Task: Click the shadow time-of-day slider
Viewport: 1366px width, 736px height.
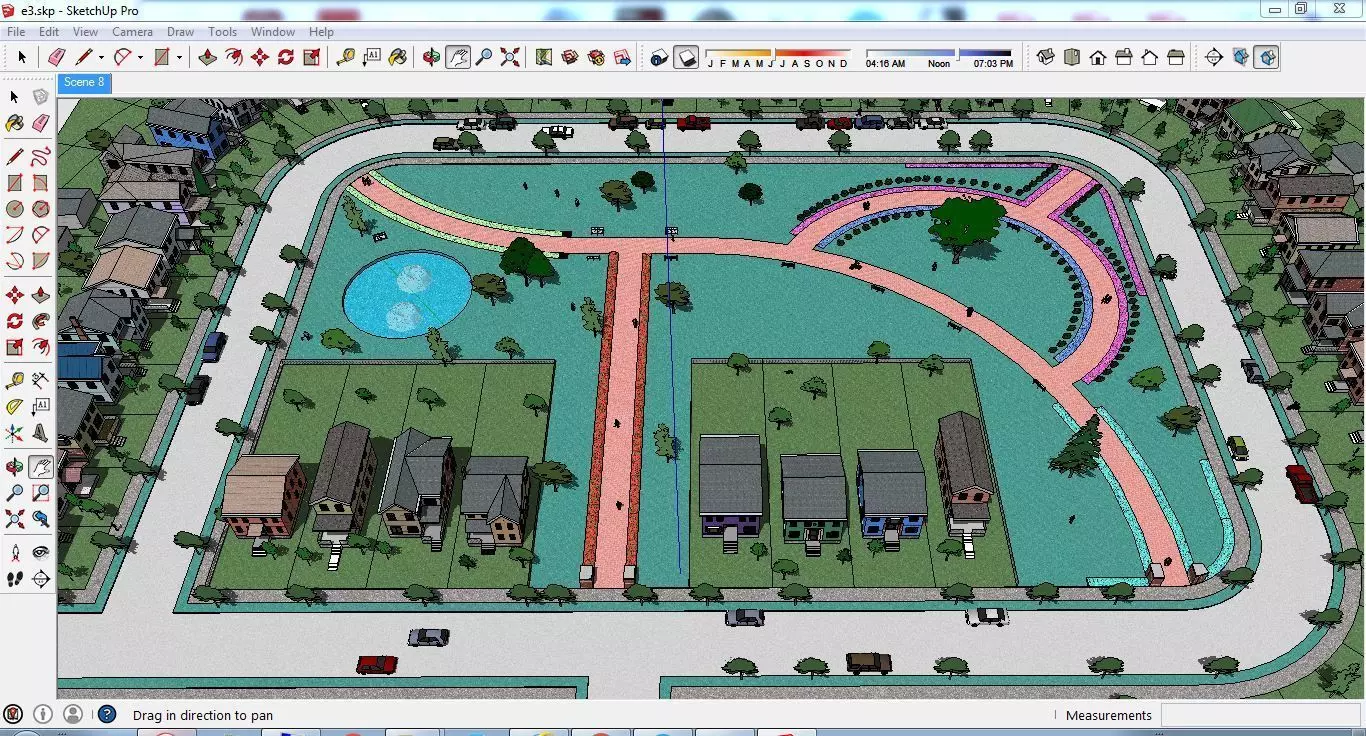Action: pos(939,53)
